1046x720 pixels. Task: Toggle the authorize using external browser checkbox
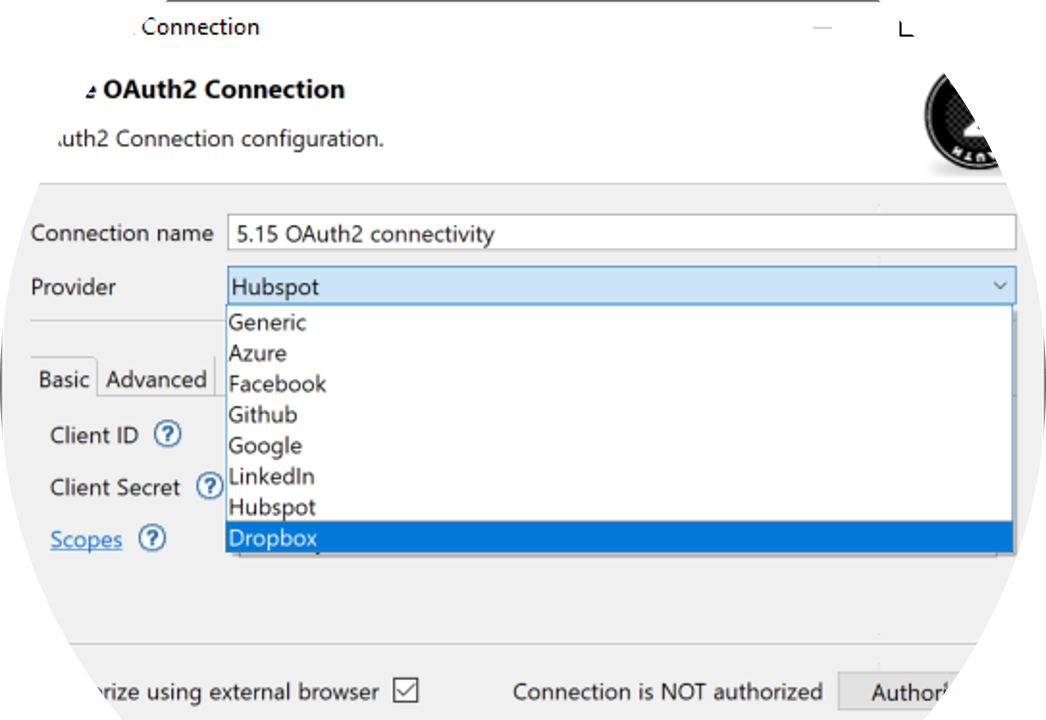(405, 691)
